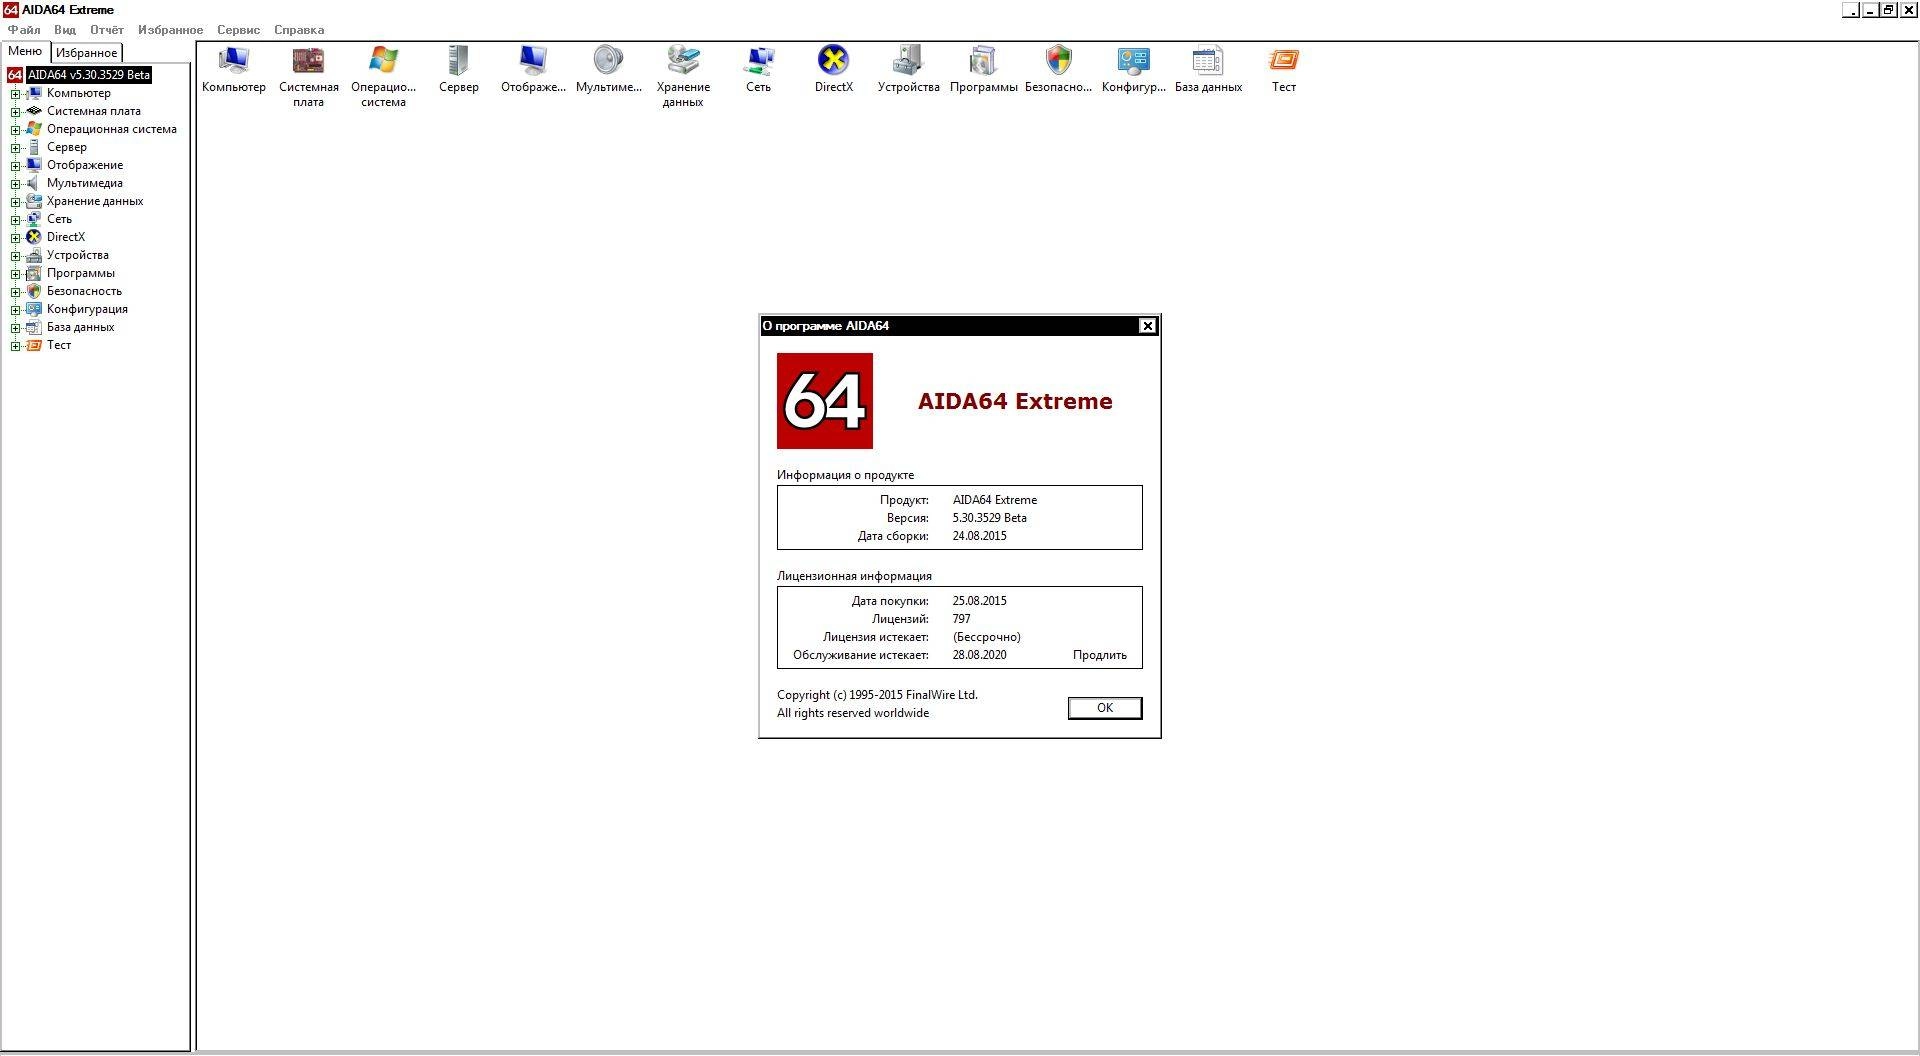The image size is (1920, 1056).
Task: Expand the Безопасность tree node
Action: point(15,292)
